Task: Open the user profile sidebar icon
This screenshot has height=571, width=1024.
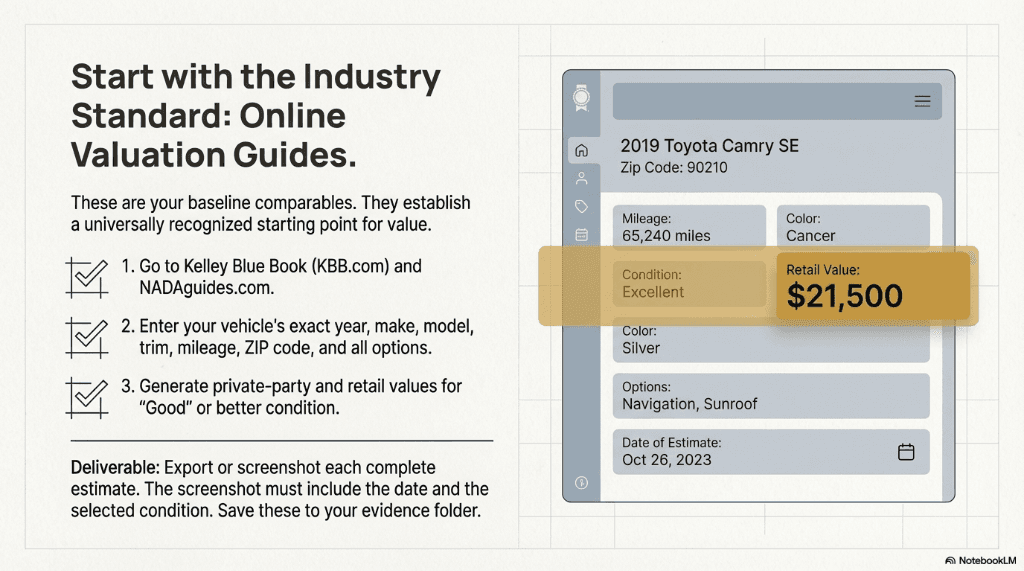Action: coord(582,179)
